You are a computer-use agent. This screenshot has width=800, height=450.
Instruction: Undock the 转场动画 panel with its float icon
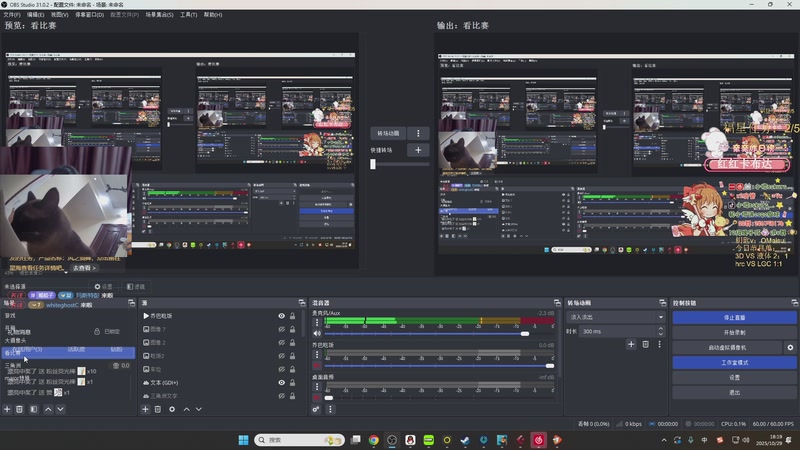[662, 303]
